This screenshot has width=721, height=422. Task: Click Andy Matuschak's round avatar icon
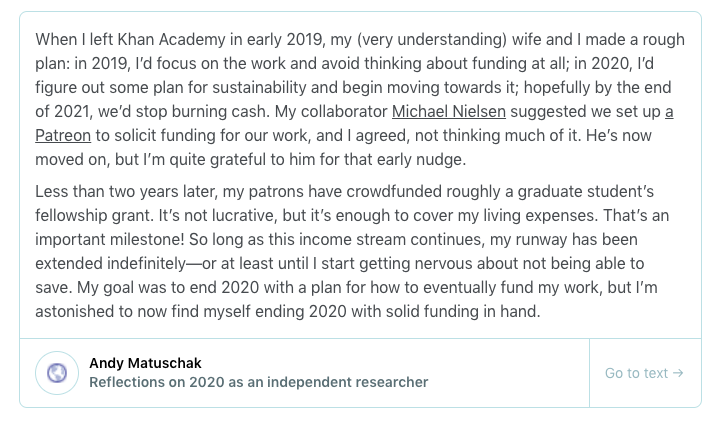coord(57,373)
